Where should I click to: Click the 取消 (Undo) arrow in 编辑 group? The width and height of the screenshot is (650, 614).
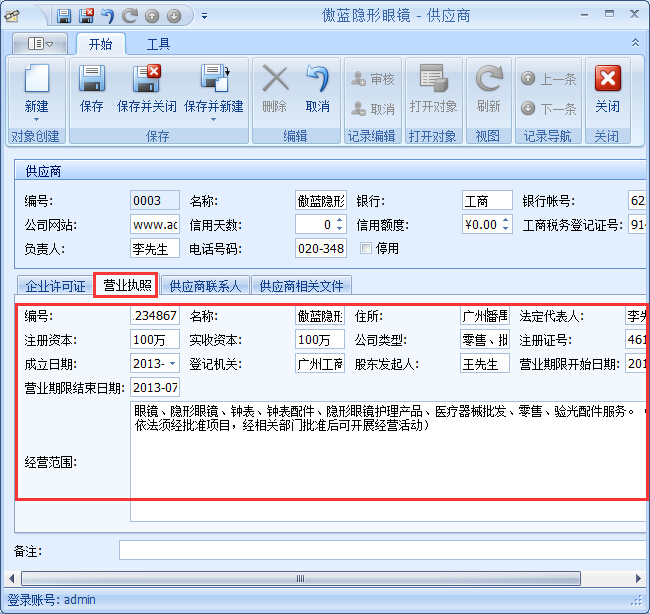[317, 80]
